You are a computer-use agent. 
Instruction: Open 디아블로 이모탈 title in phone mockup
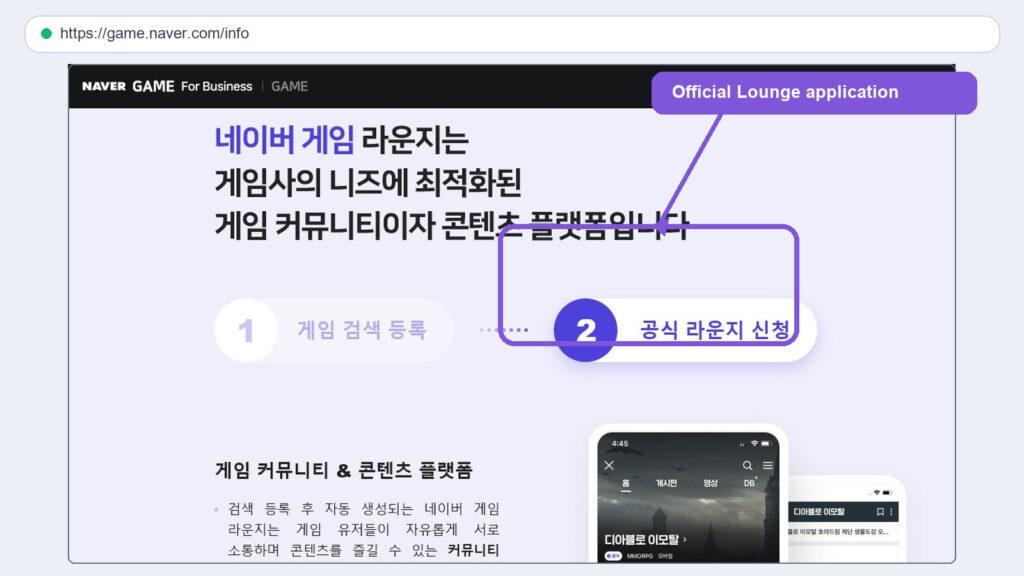pos(645,539)
